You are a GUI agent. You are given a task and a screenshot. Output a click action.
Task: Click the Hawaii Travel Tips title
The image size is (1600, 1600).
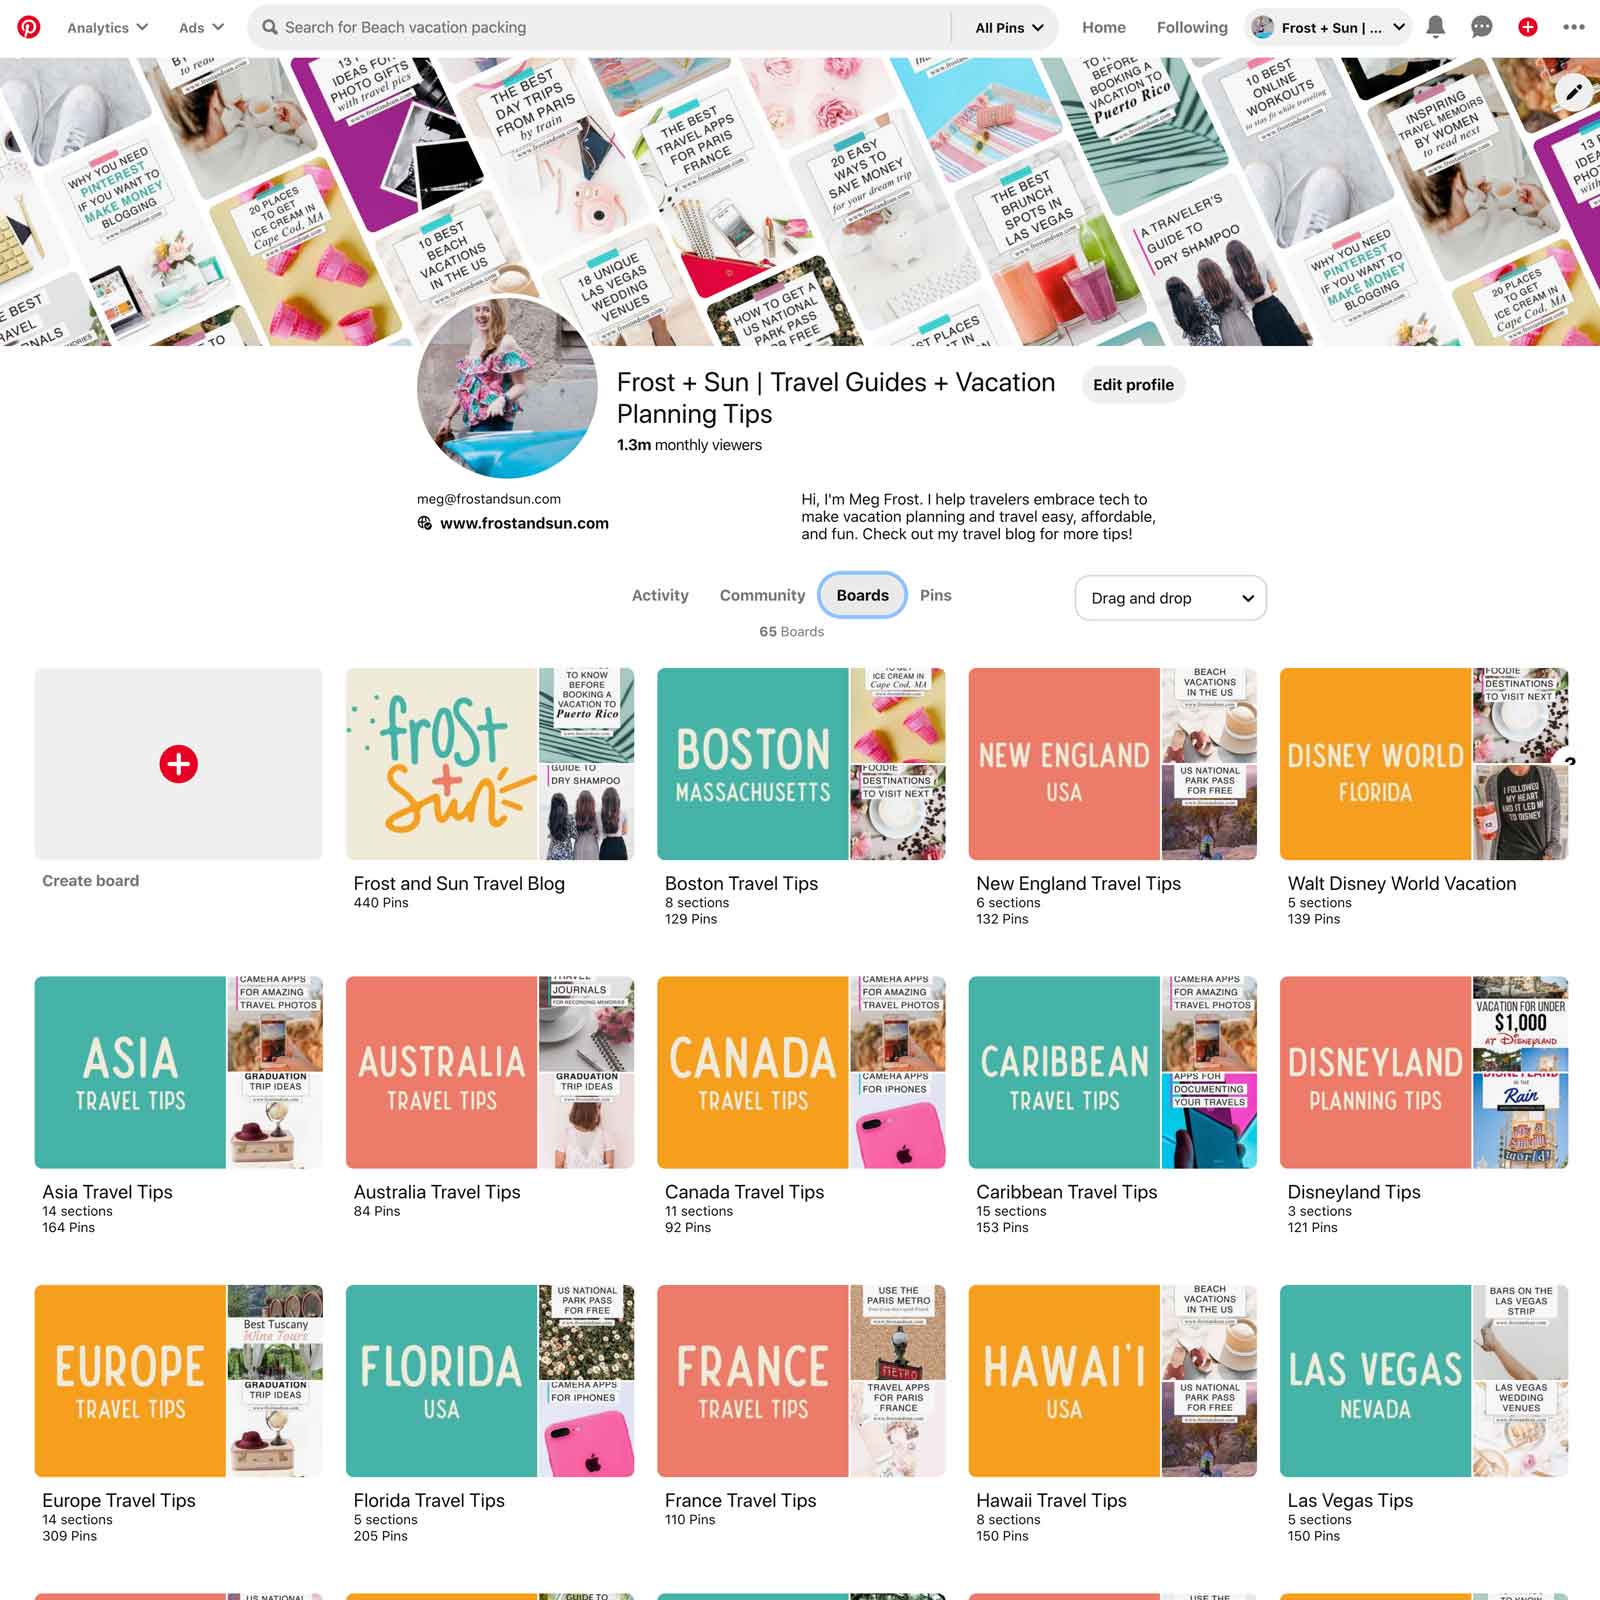1051,1500
